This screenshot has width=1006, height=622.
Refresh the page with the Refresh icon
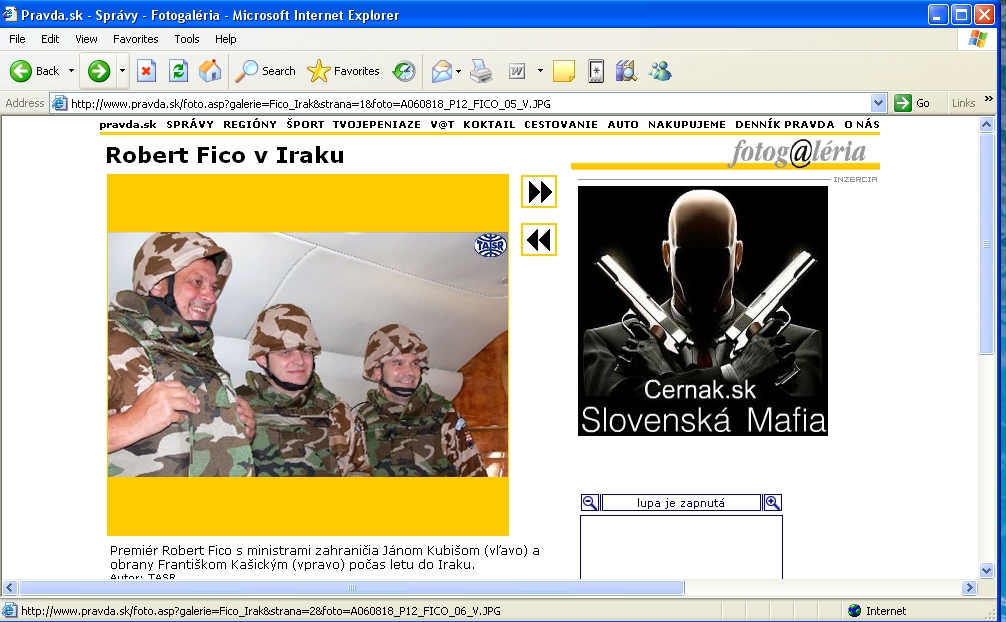pos(178,71)
